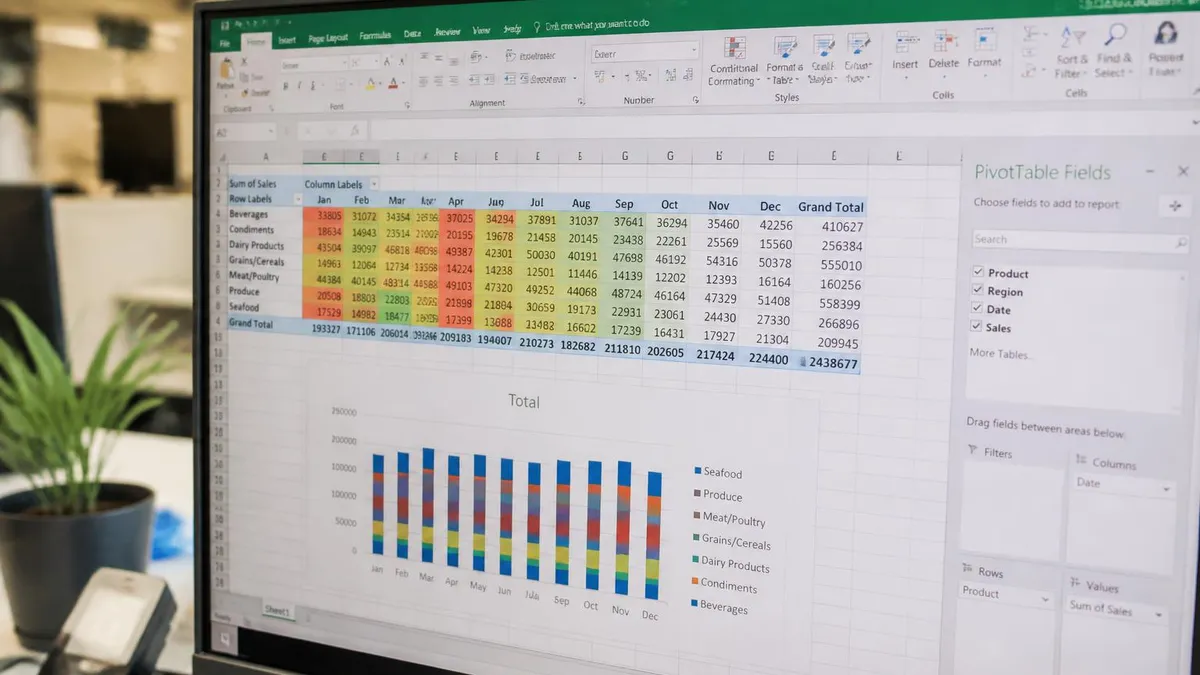
Task: Click the red Font Color icon
Action: [x=394, y=83]
